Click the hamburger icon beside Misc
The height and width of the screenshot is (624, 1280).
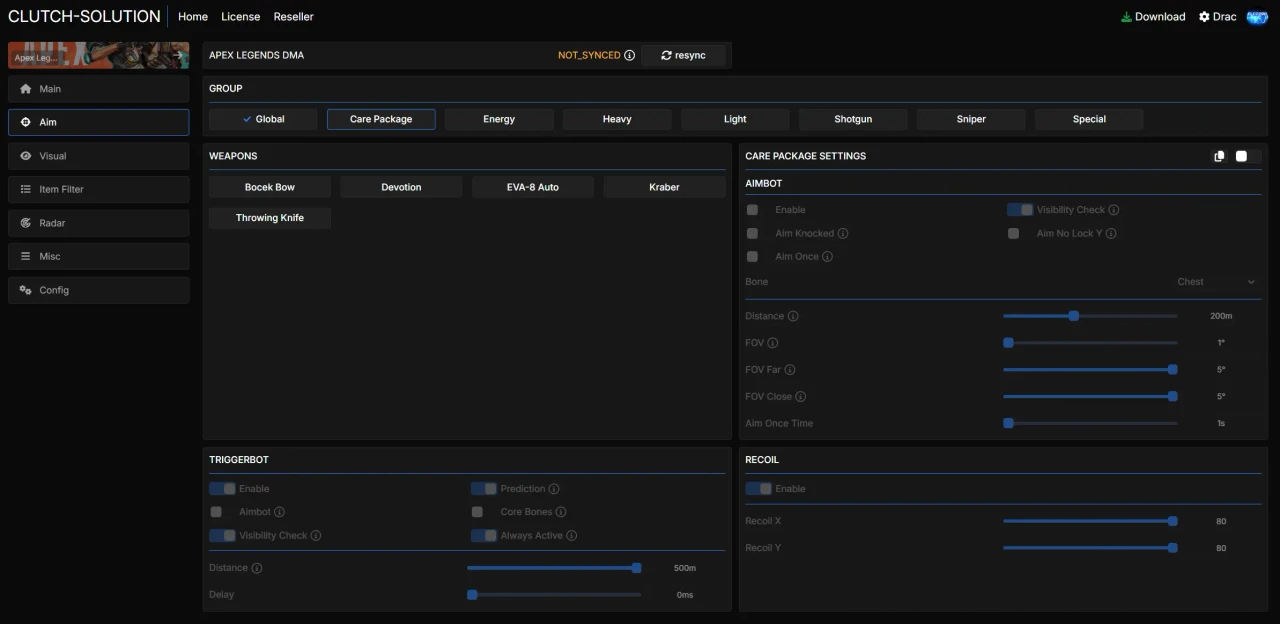(25, 256)
